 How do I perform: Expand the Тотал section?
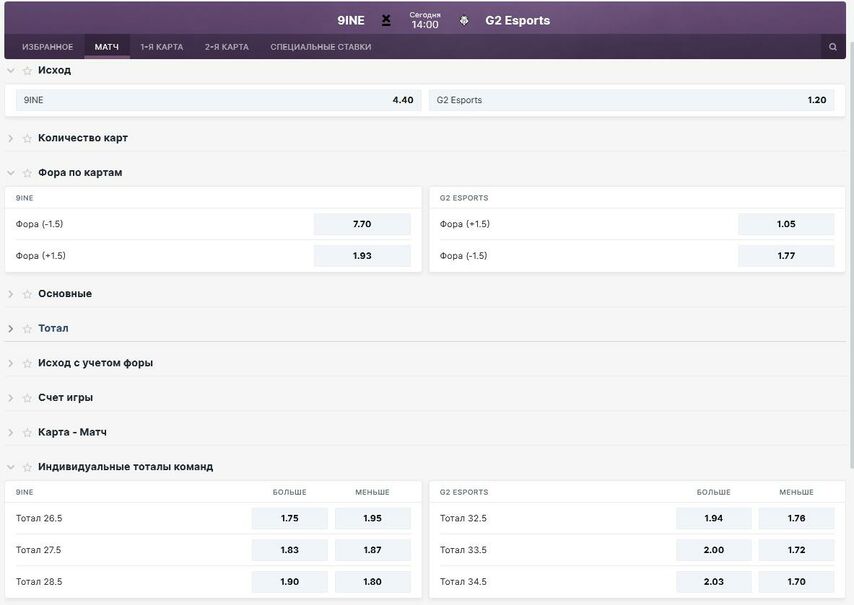pyautogui.click(x=11, y=329)
